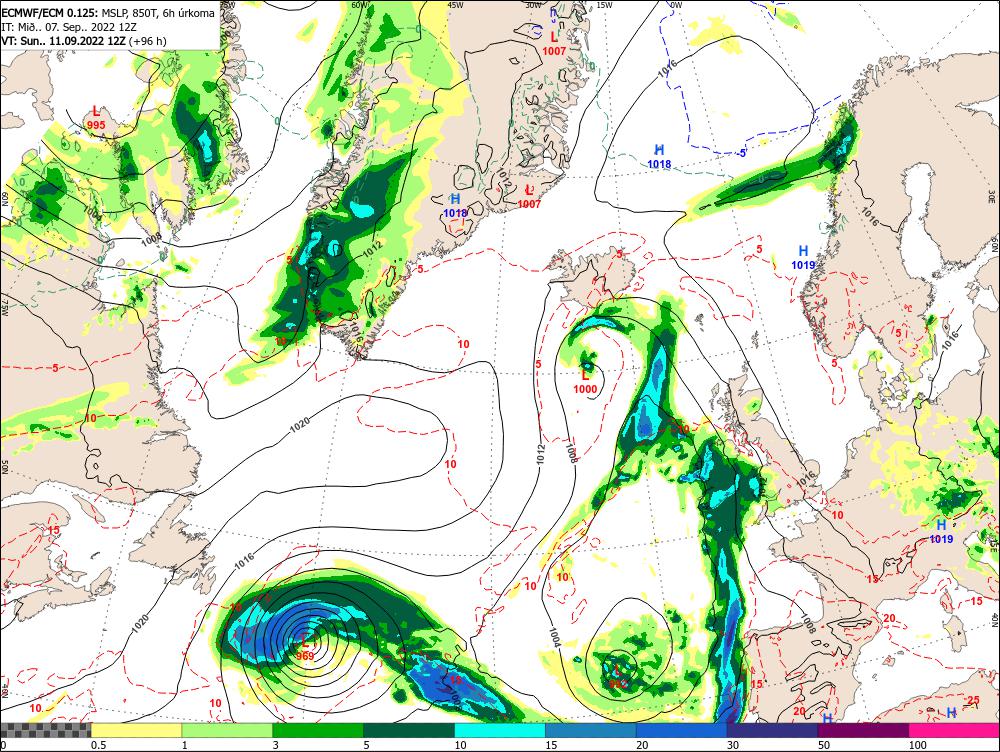Screen dimensions: 1000x752
Task: Click the "60W" longitude label at the top
Action: coord(360,5)
